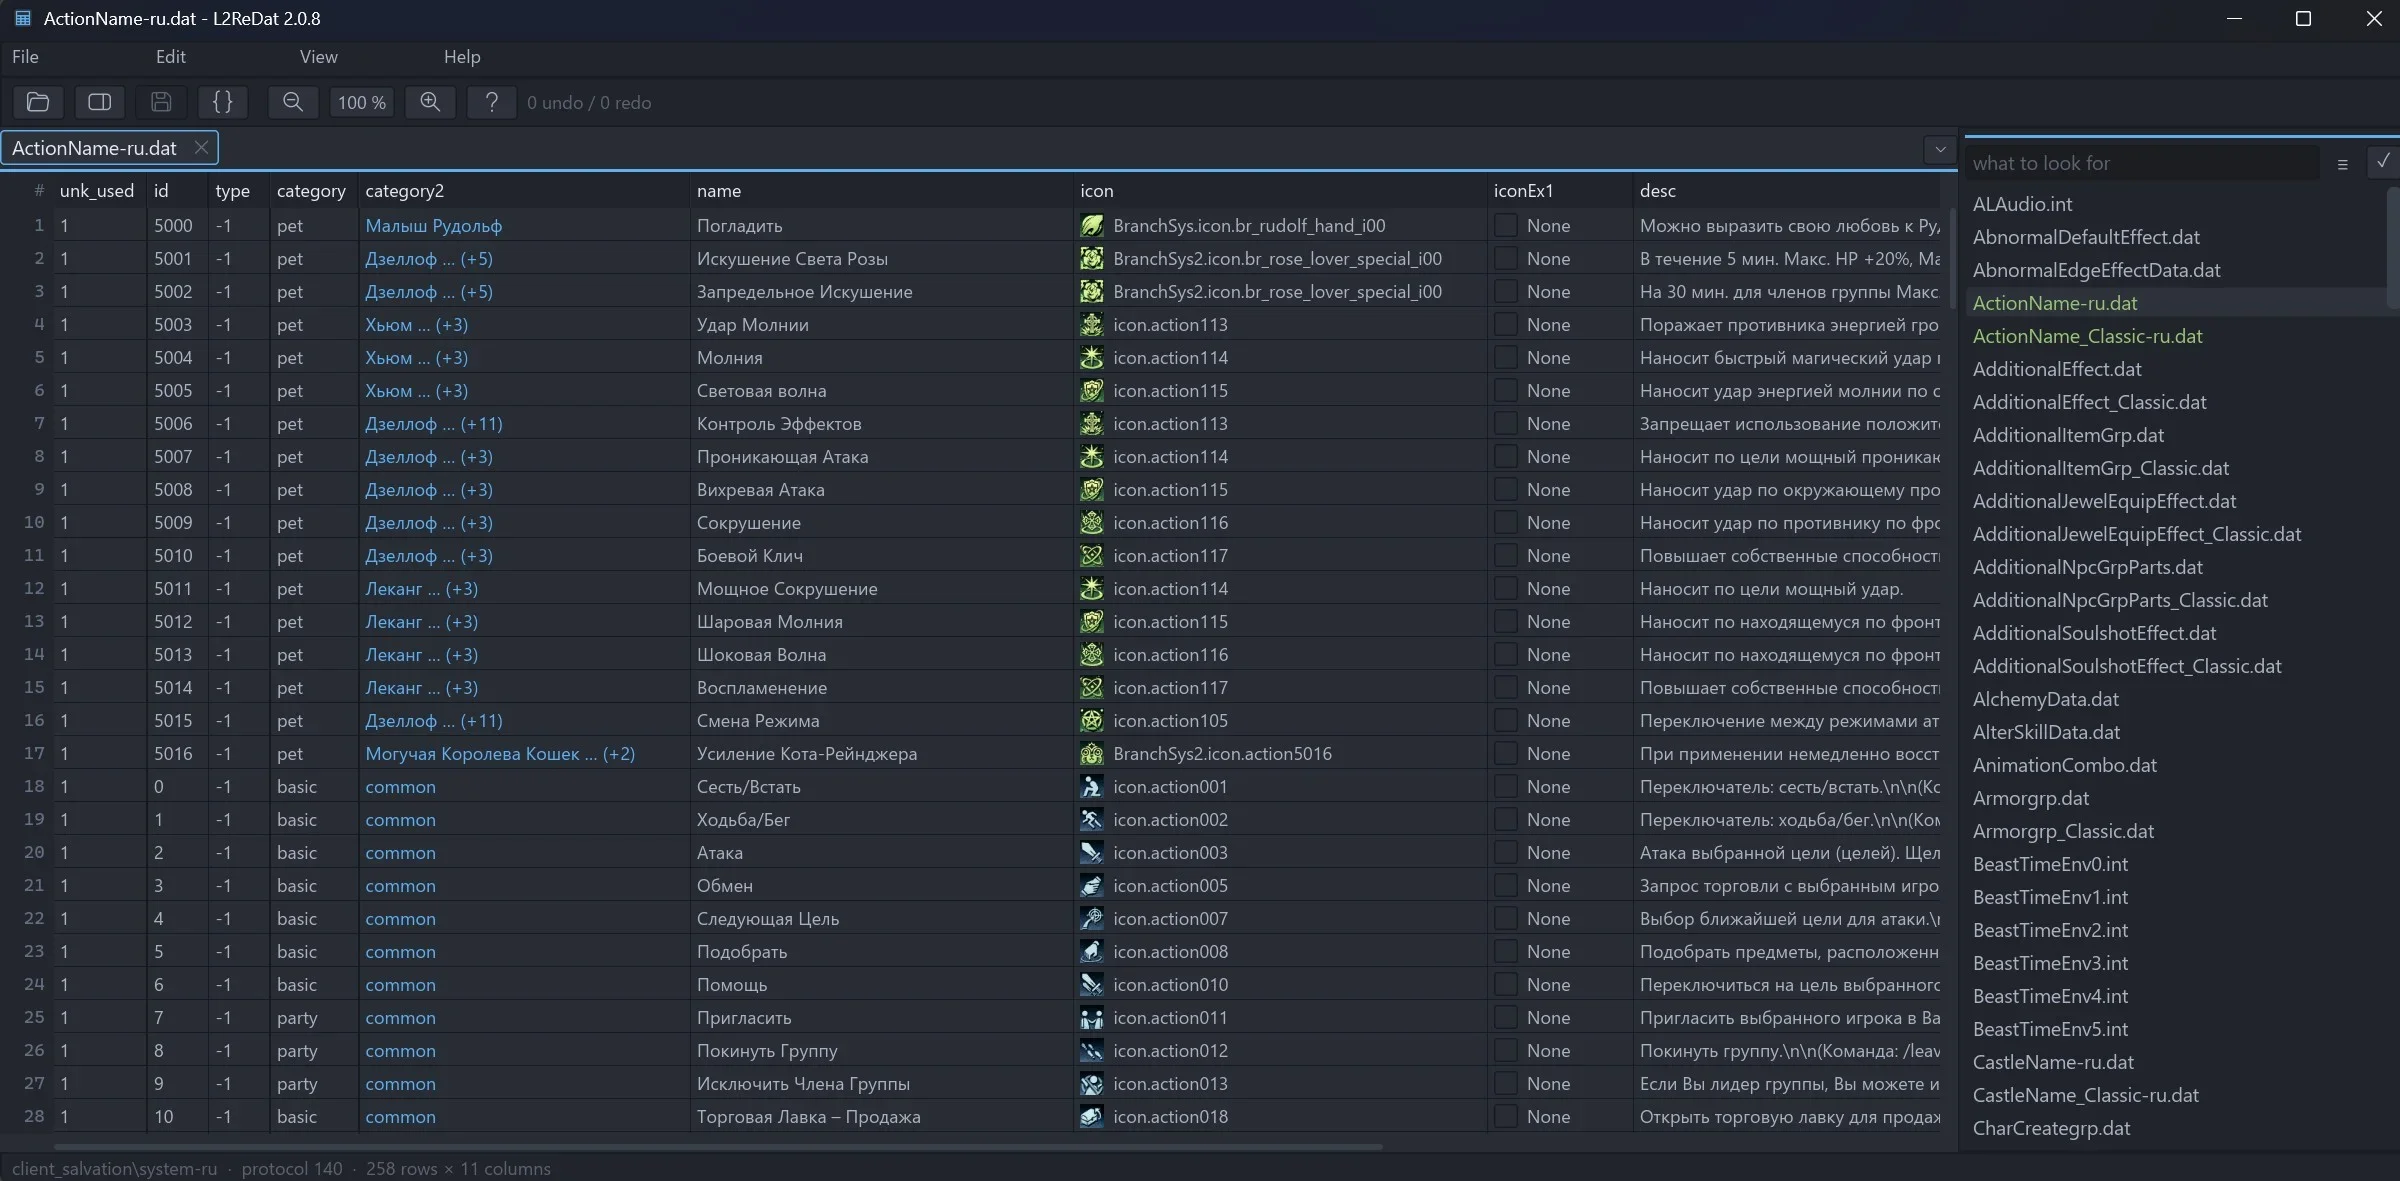
Task: Open the curly braces structure view
Action: 223,102
